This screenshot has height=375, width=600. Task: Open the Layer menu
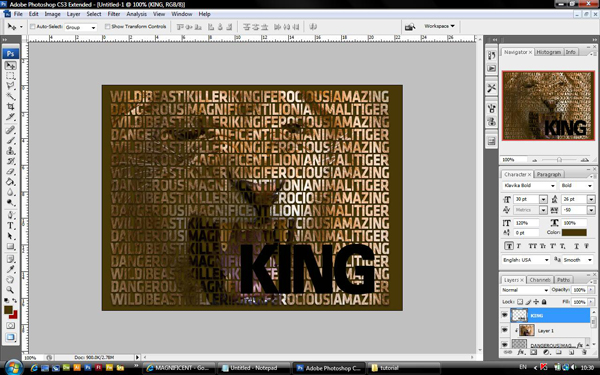73,14
